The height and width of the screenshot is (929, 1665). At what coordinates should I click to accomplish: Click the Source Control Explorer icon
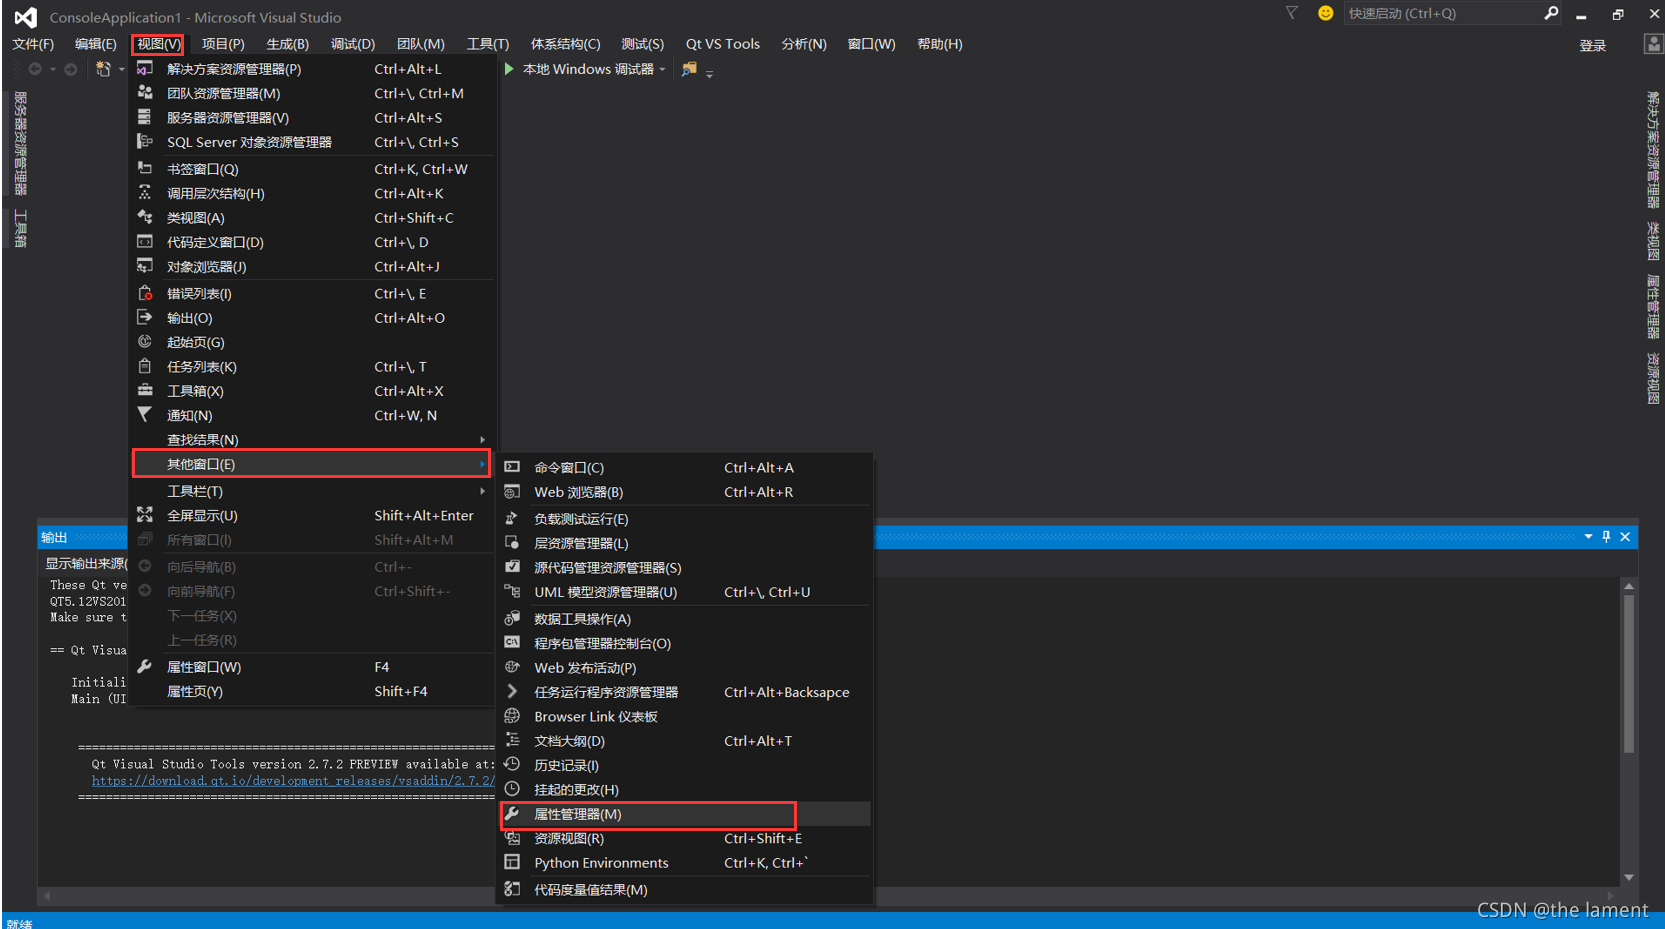(x=512, y=567)
